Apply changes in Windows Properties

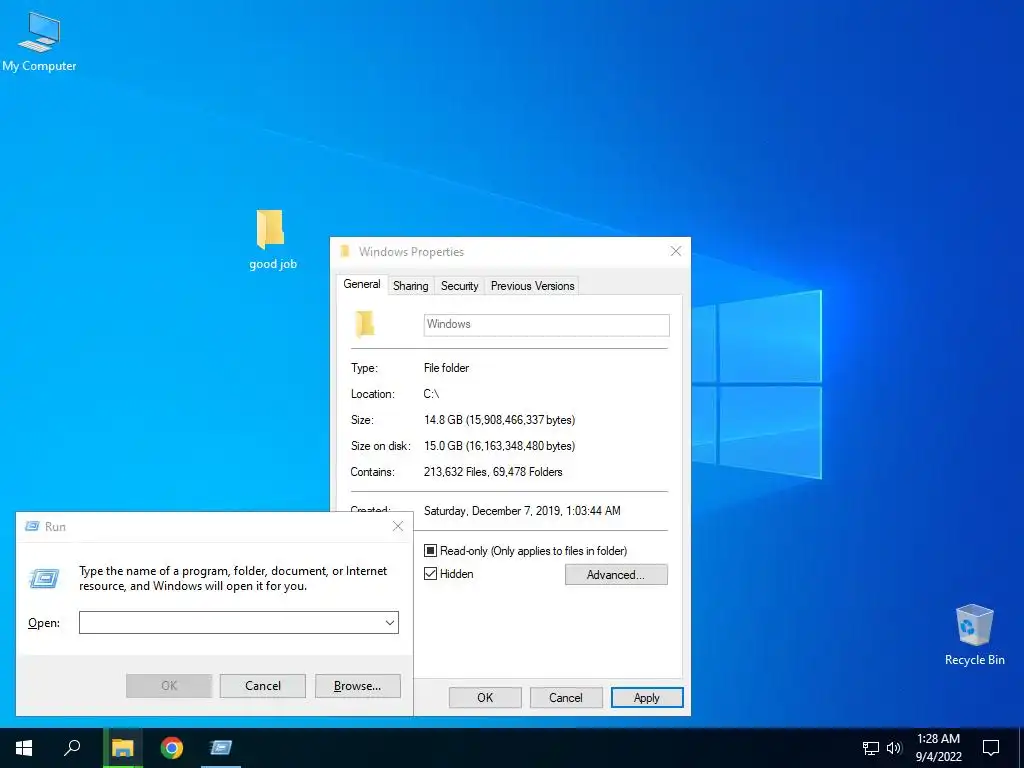pyautogui.click(x=647, y=697)
